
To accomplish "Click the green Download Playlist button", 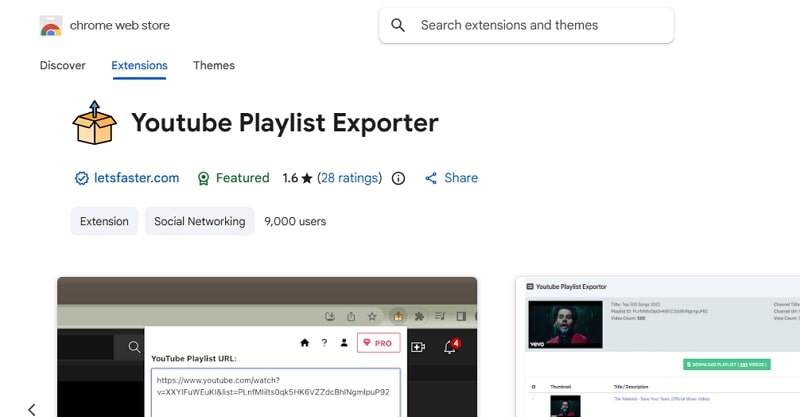I will 727,364.
